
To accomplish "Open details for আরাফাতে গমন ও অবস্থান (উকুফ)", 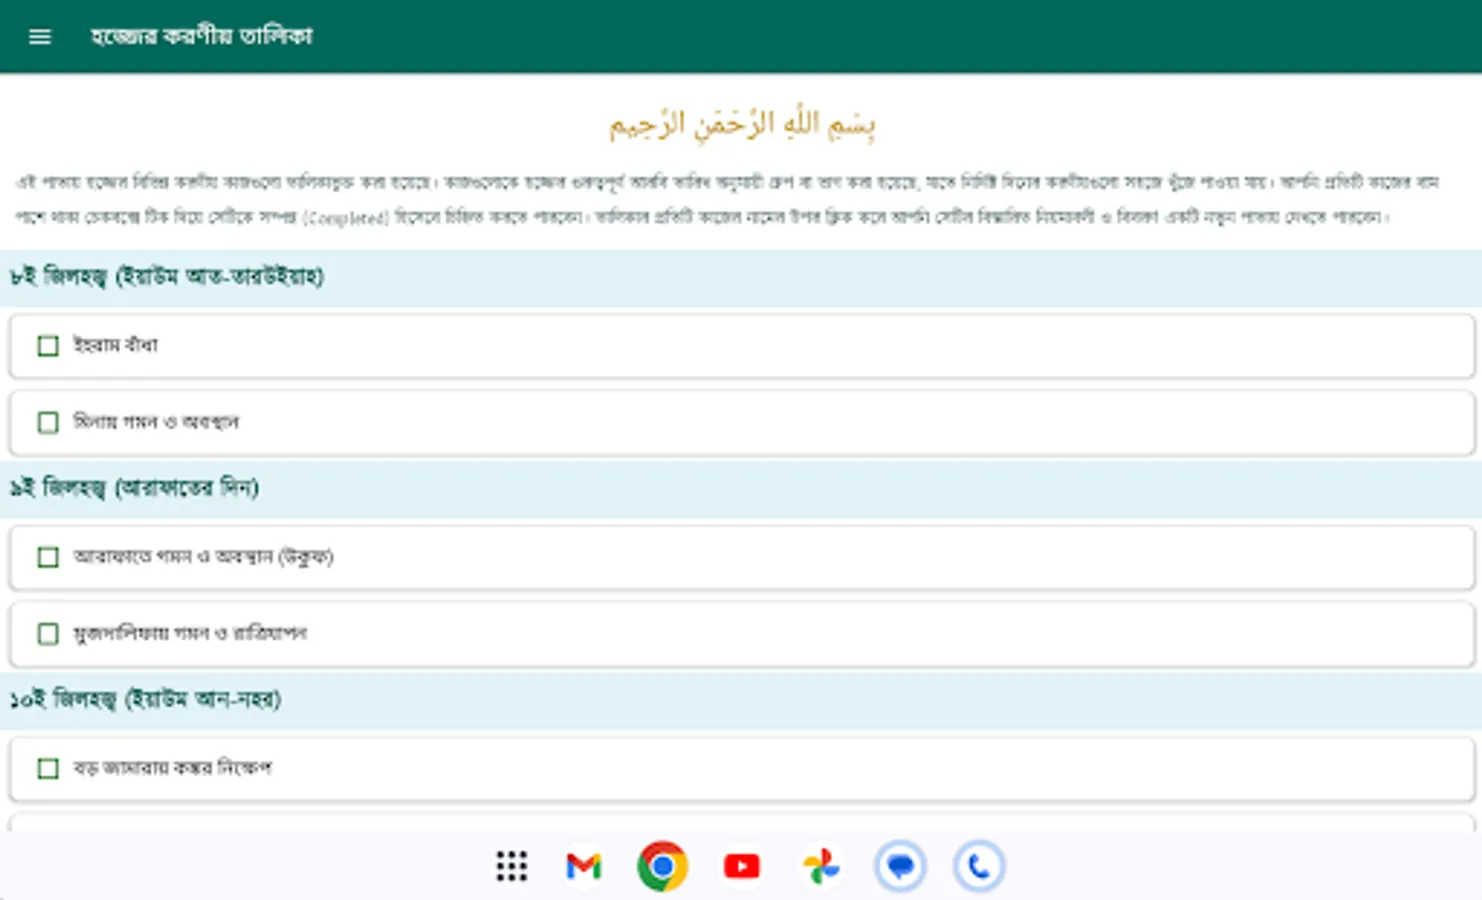I will click(205, 557).
